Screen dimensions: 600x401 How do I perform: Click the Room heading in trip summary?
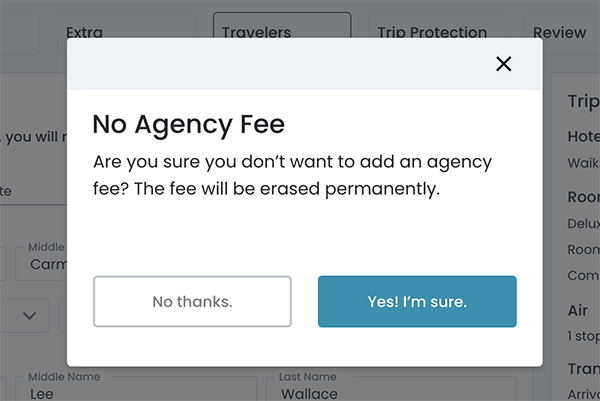coord(582,198)
